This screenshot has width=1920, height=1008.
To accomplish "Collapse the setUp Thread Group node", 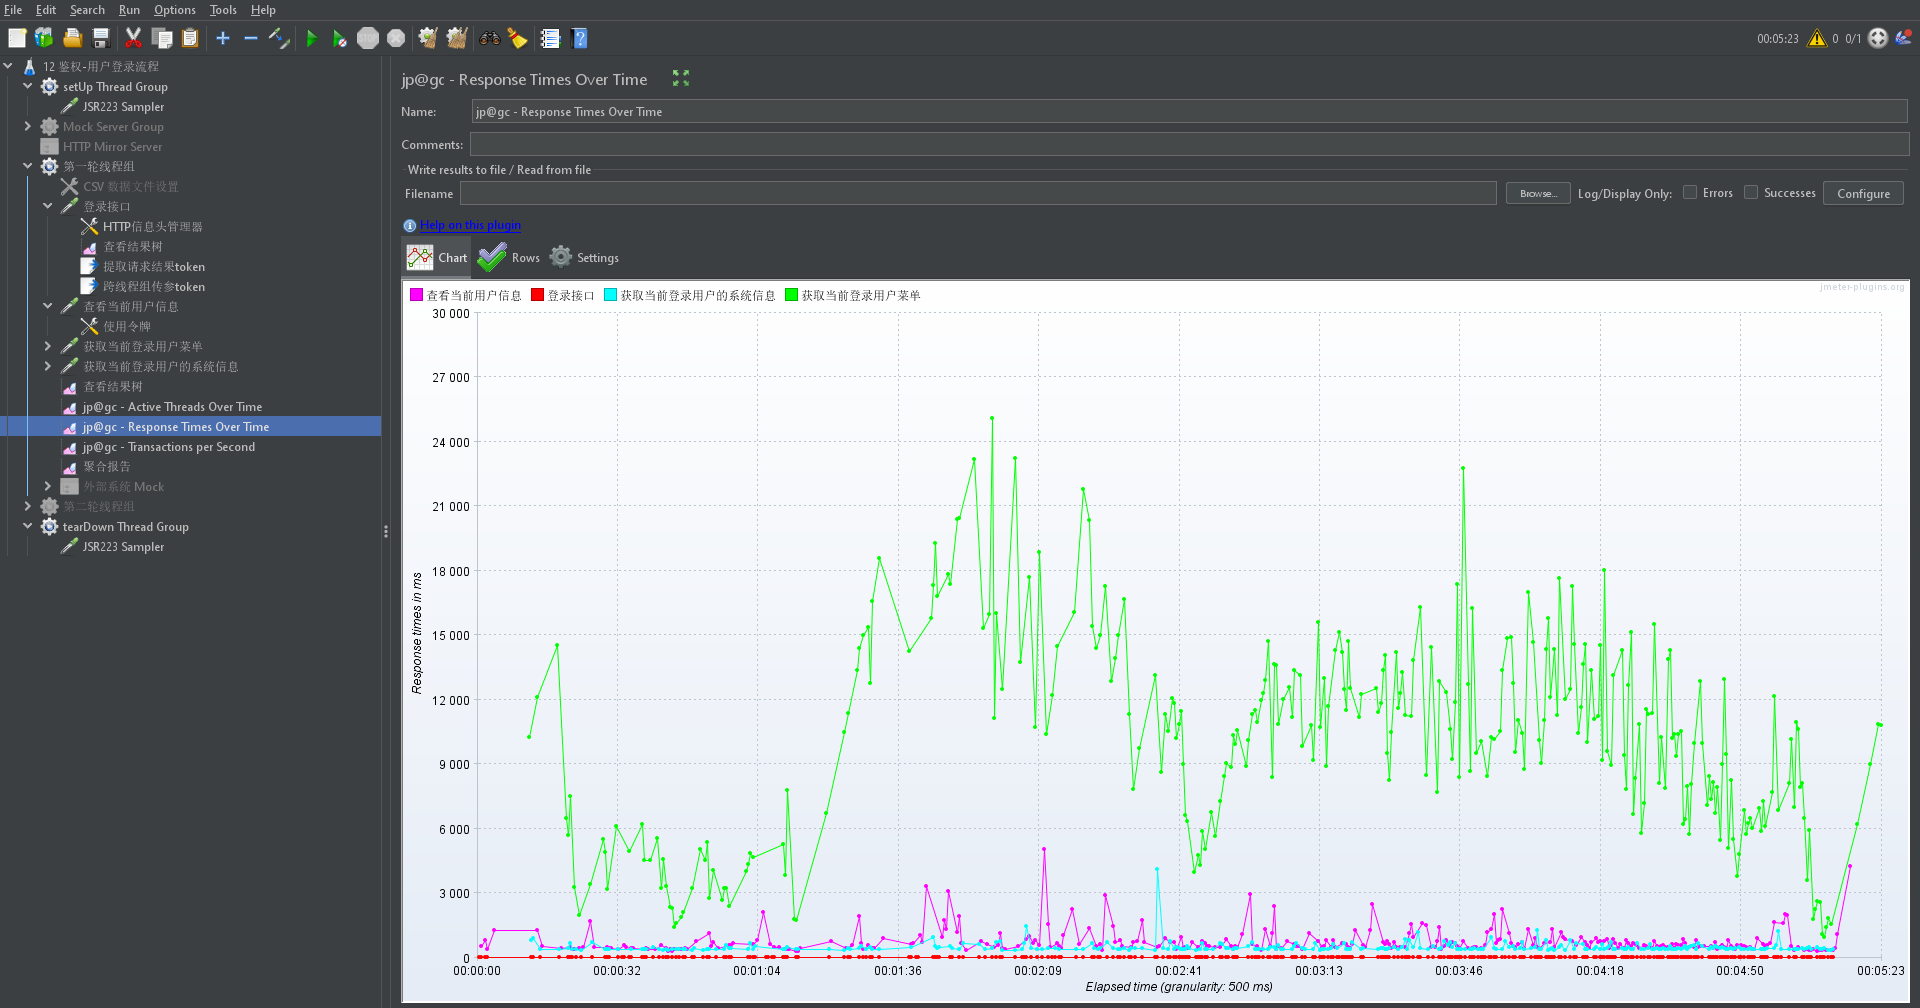I will coord(28,86).
